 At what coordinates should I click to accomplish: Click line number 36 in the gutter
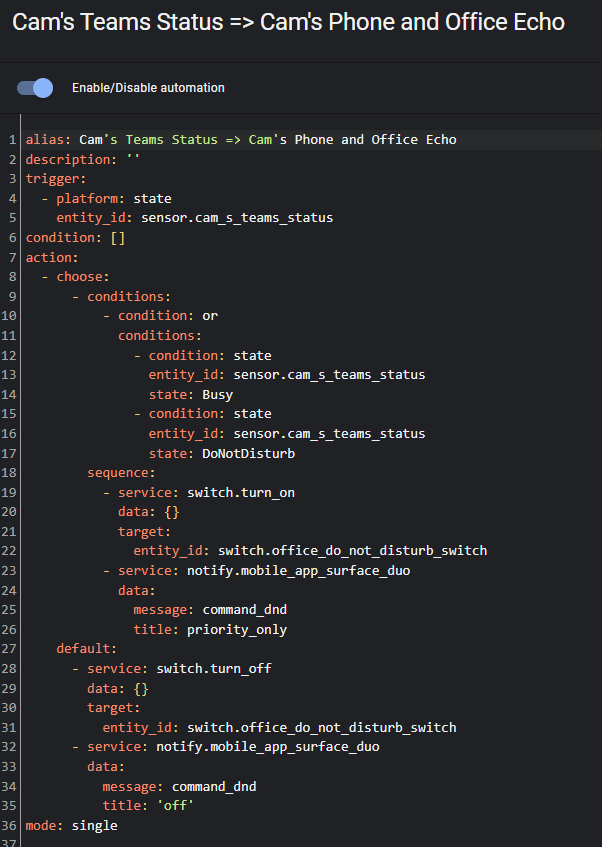click(x=9, y=826)
